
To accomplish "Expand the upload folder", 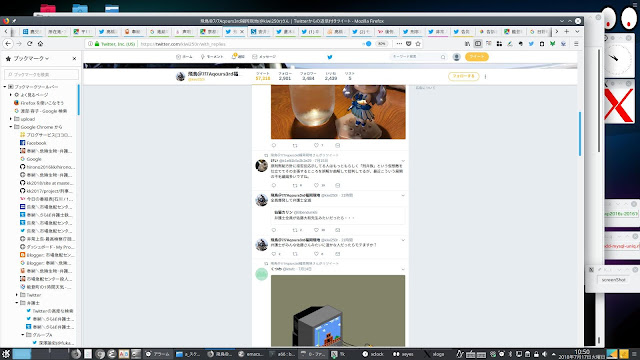I will [11, 119].
